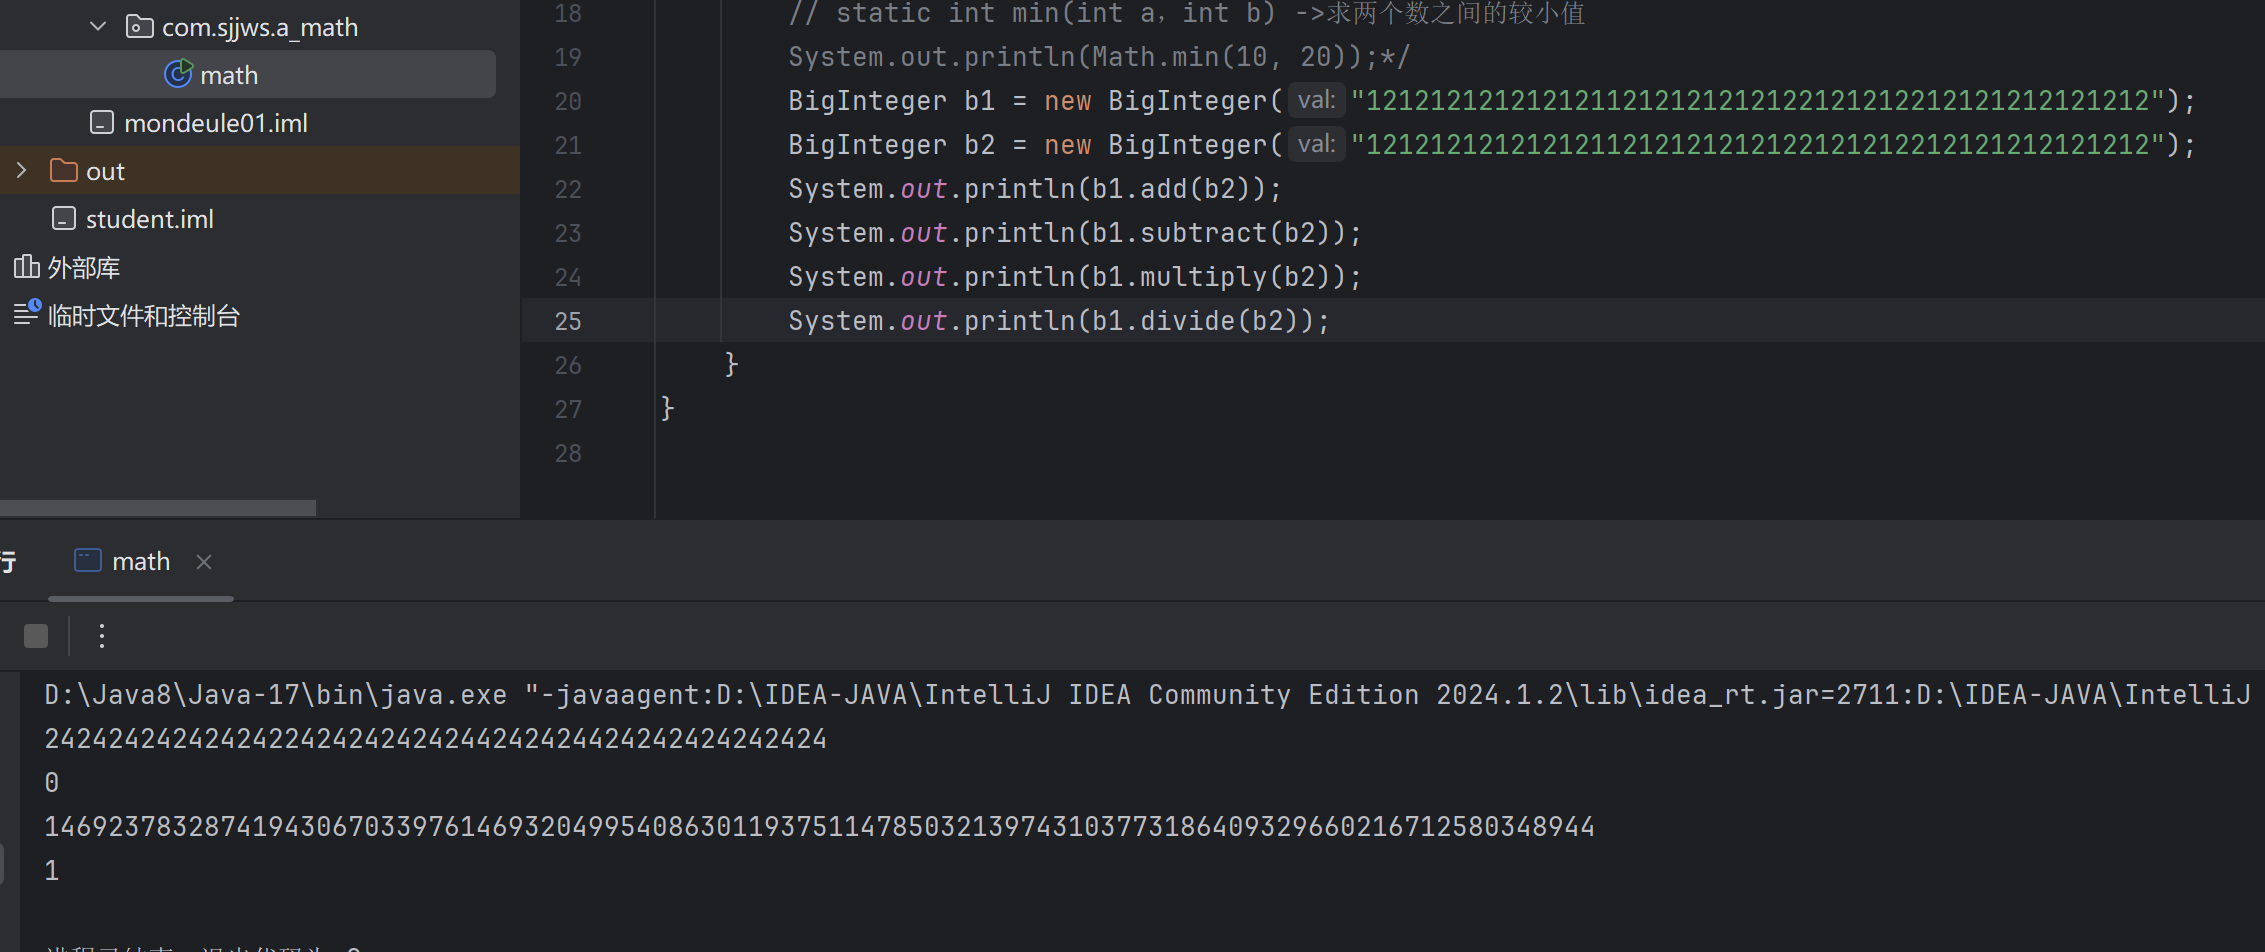Select the 外部库 tree node
Viewport: 2265px width, 952px height.
coord(84,268)
